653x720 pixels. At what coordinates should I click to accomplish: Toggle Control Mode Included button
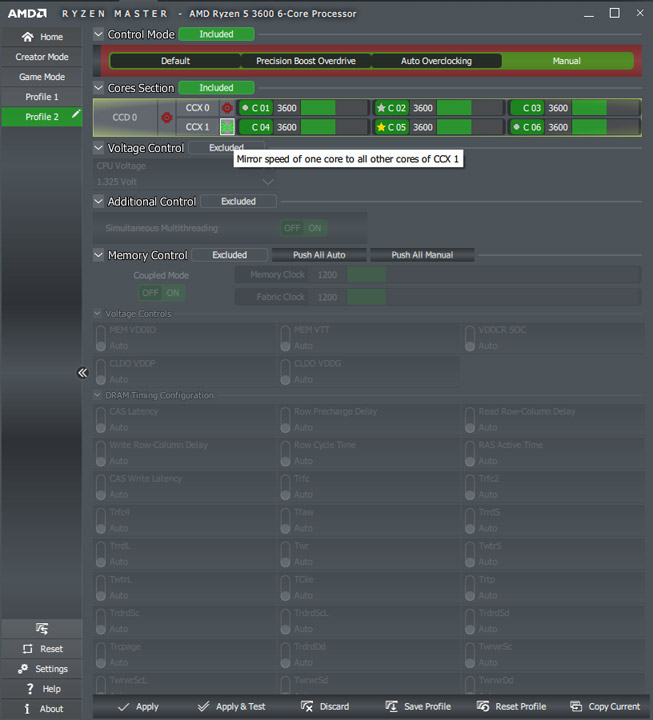click(x=216, y=34)
